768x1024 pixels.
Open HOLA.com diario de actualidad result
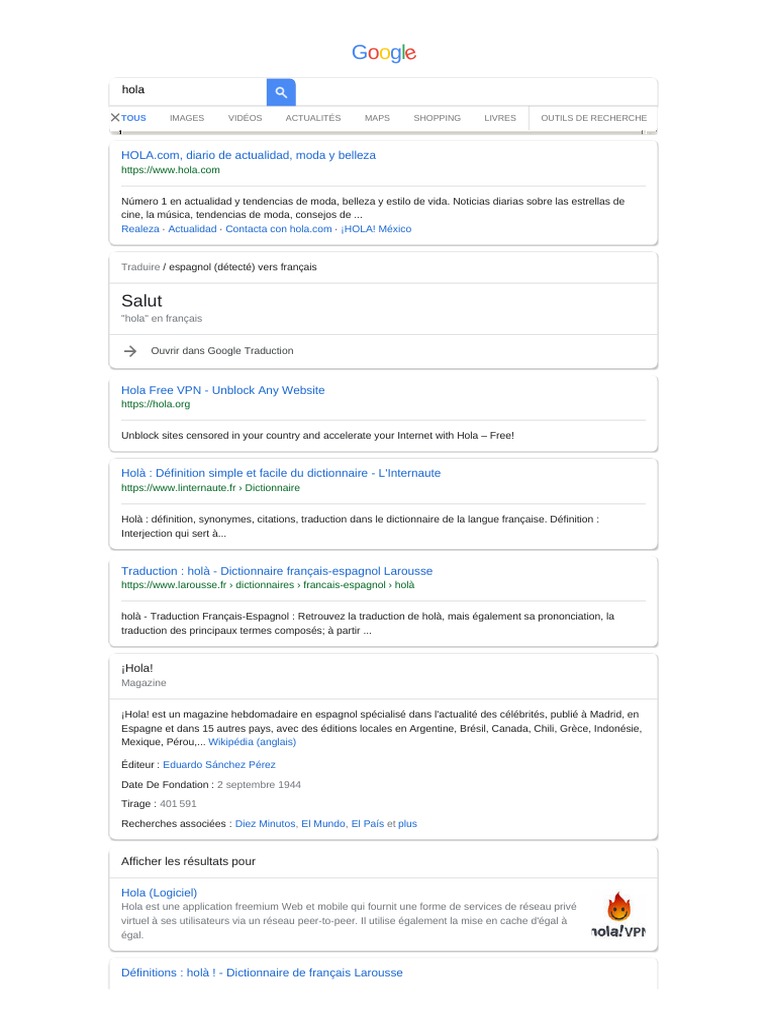pos(248,156)
